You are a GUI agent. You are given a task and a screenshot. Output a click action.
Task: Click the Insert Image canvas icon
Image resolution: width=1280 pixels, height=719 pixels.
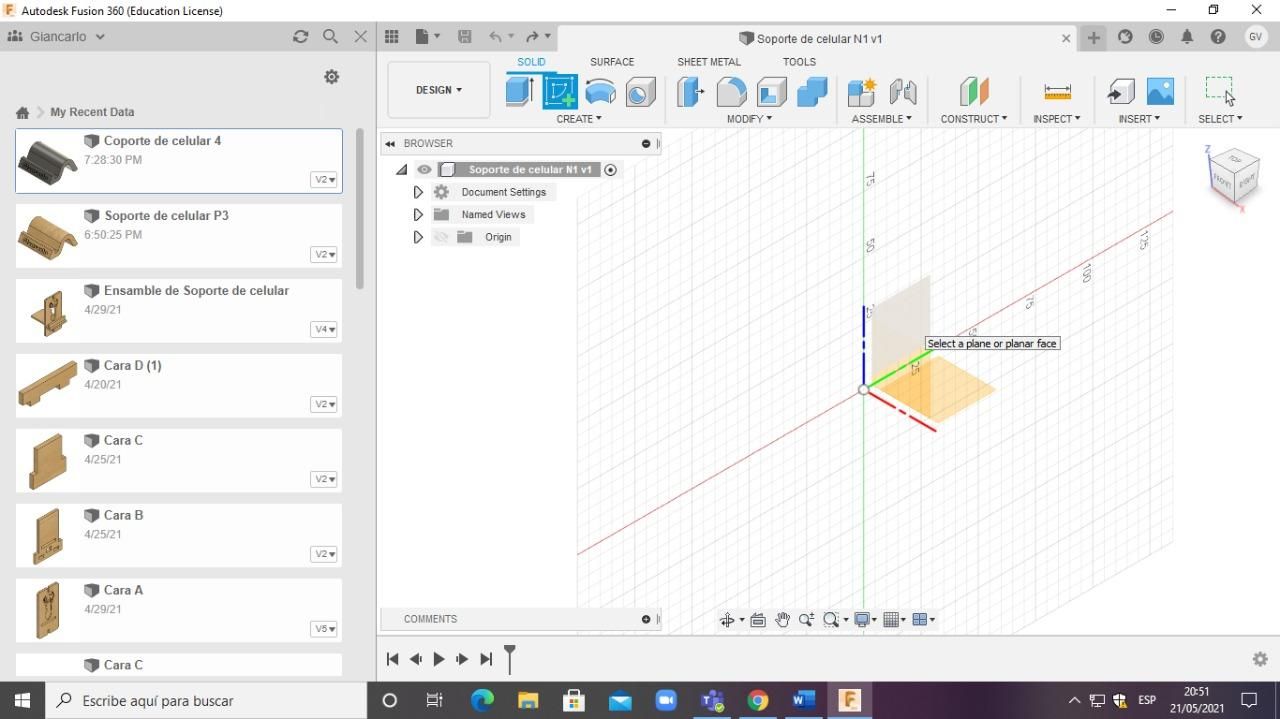click(x=1160, y=91)
